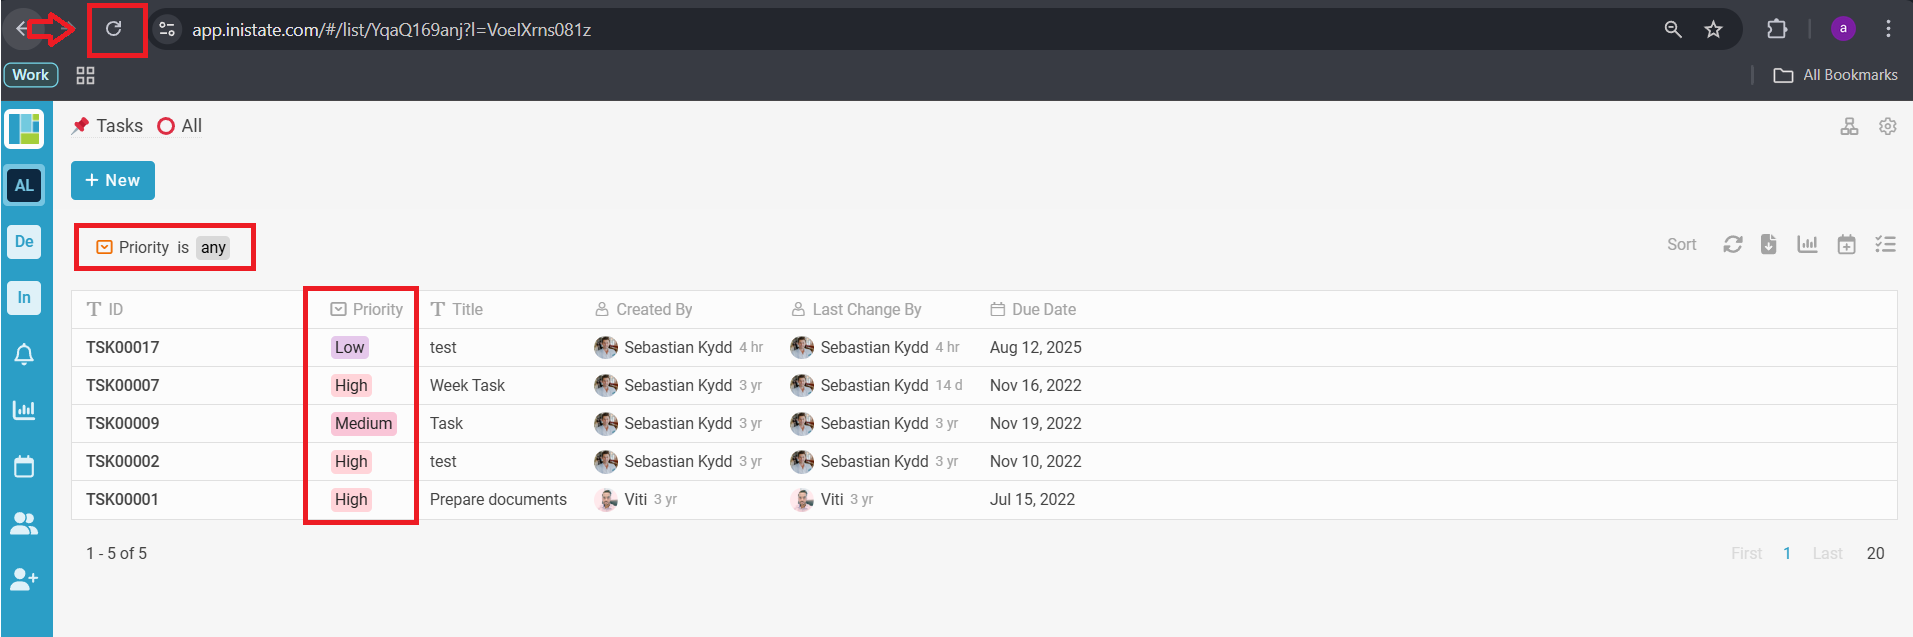Go to First page in pagination
Image resolution: width=1913 pixels, height=637 pixels.
[x=1747, y=553]
